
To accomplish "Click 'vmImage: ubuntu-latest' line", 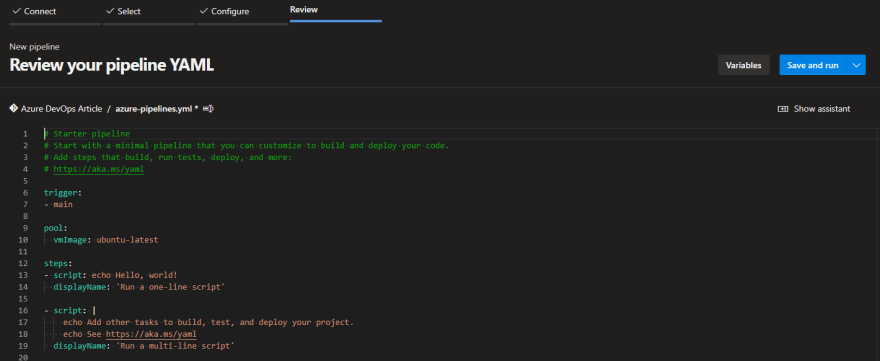I will [x=106, y=240].
